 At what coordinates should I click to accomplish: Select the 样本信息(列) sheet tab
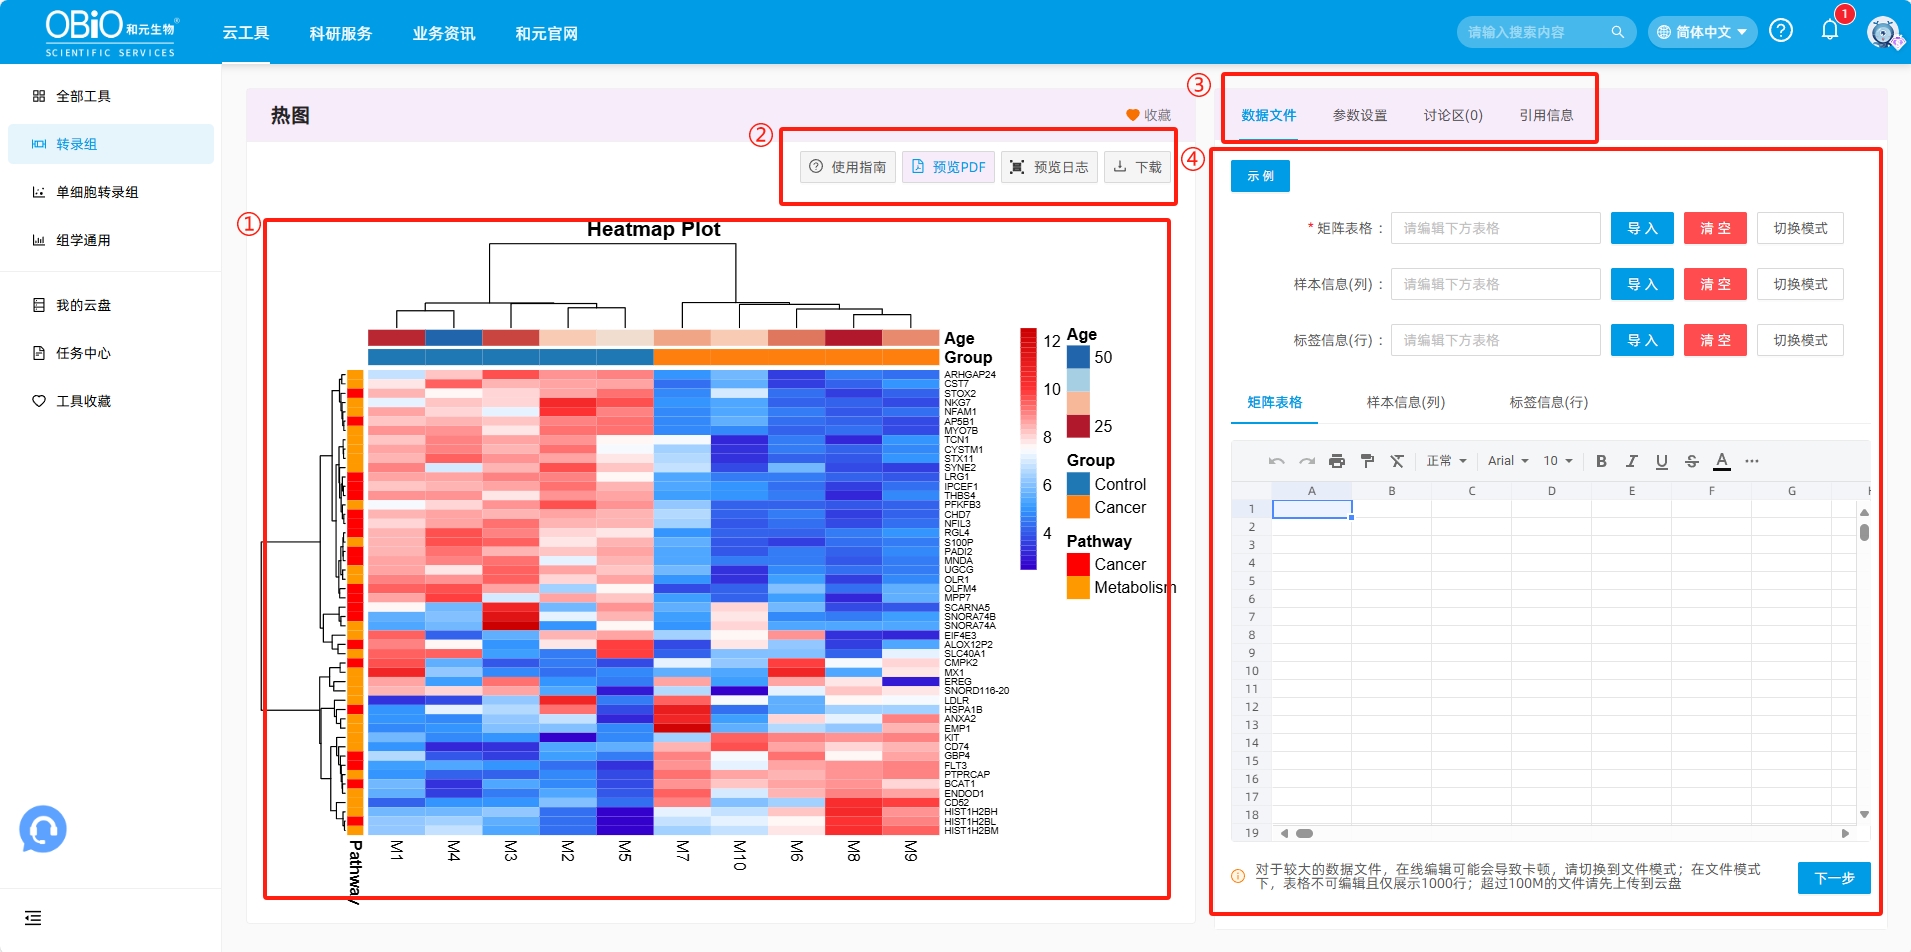(x=1405, y=402)
